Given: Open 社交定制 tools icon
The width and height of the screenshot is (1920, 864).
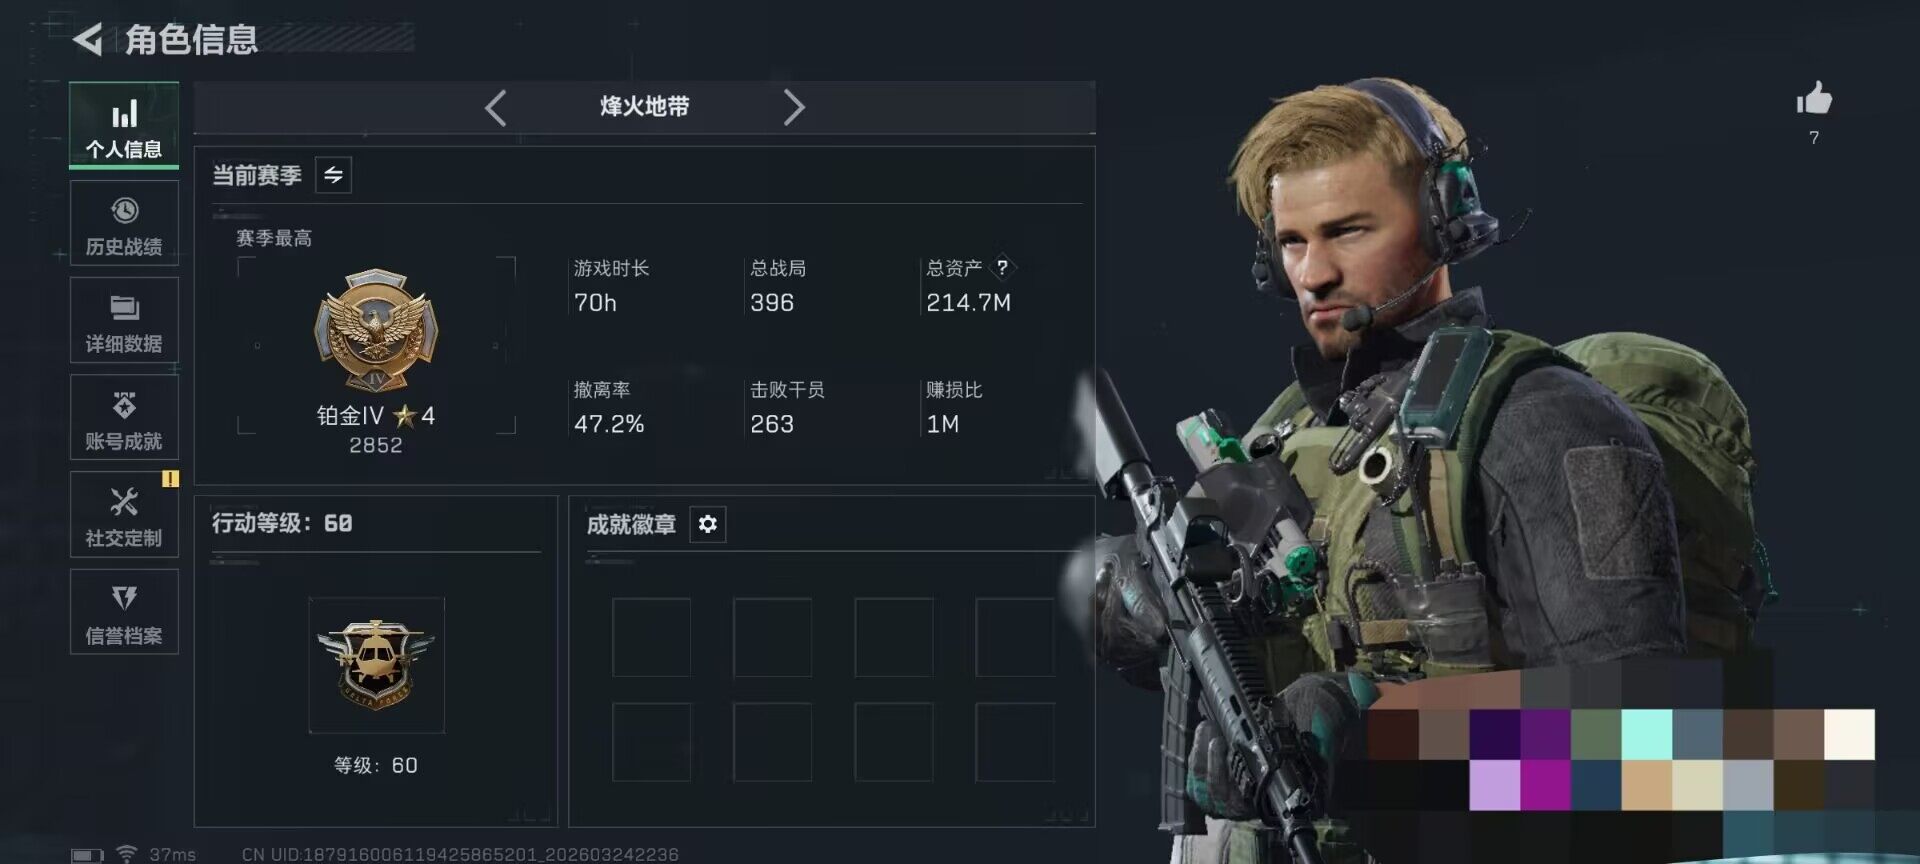Looking at the screenshot, I should [x=124, y=502].
